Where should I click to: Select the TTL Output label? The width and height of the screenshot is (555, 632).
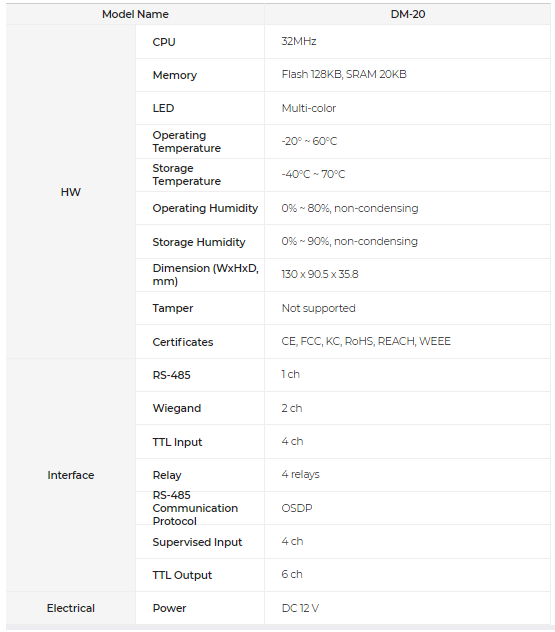tap(182, 575)
